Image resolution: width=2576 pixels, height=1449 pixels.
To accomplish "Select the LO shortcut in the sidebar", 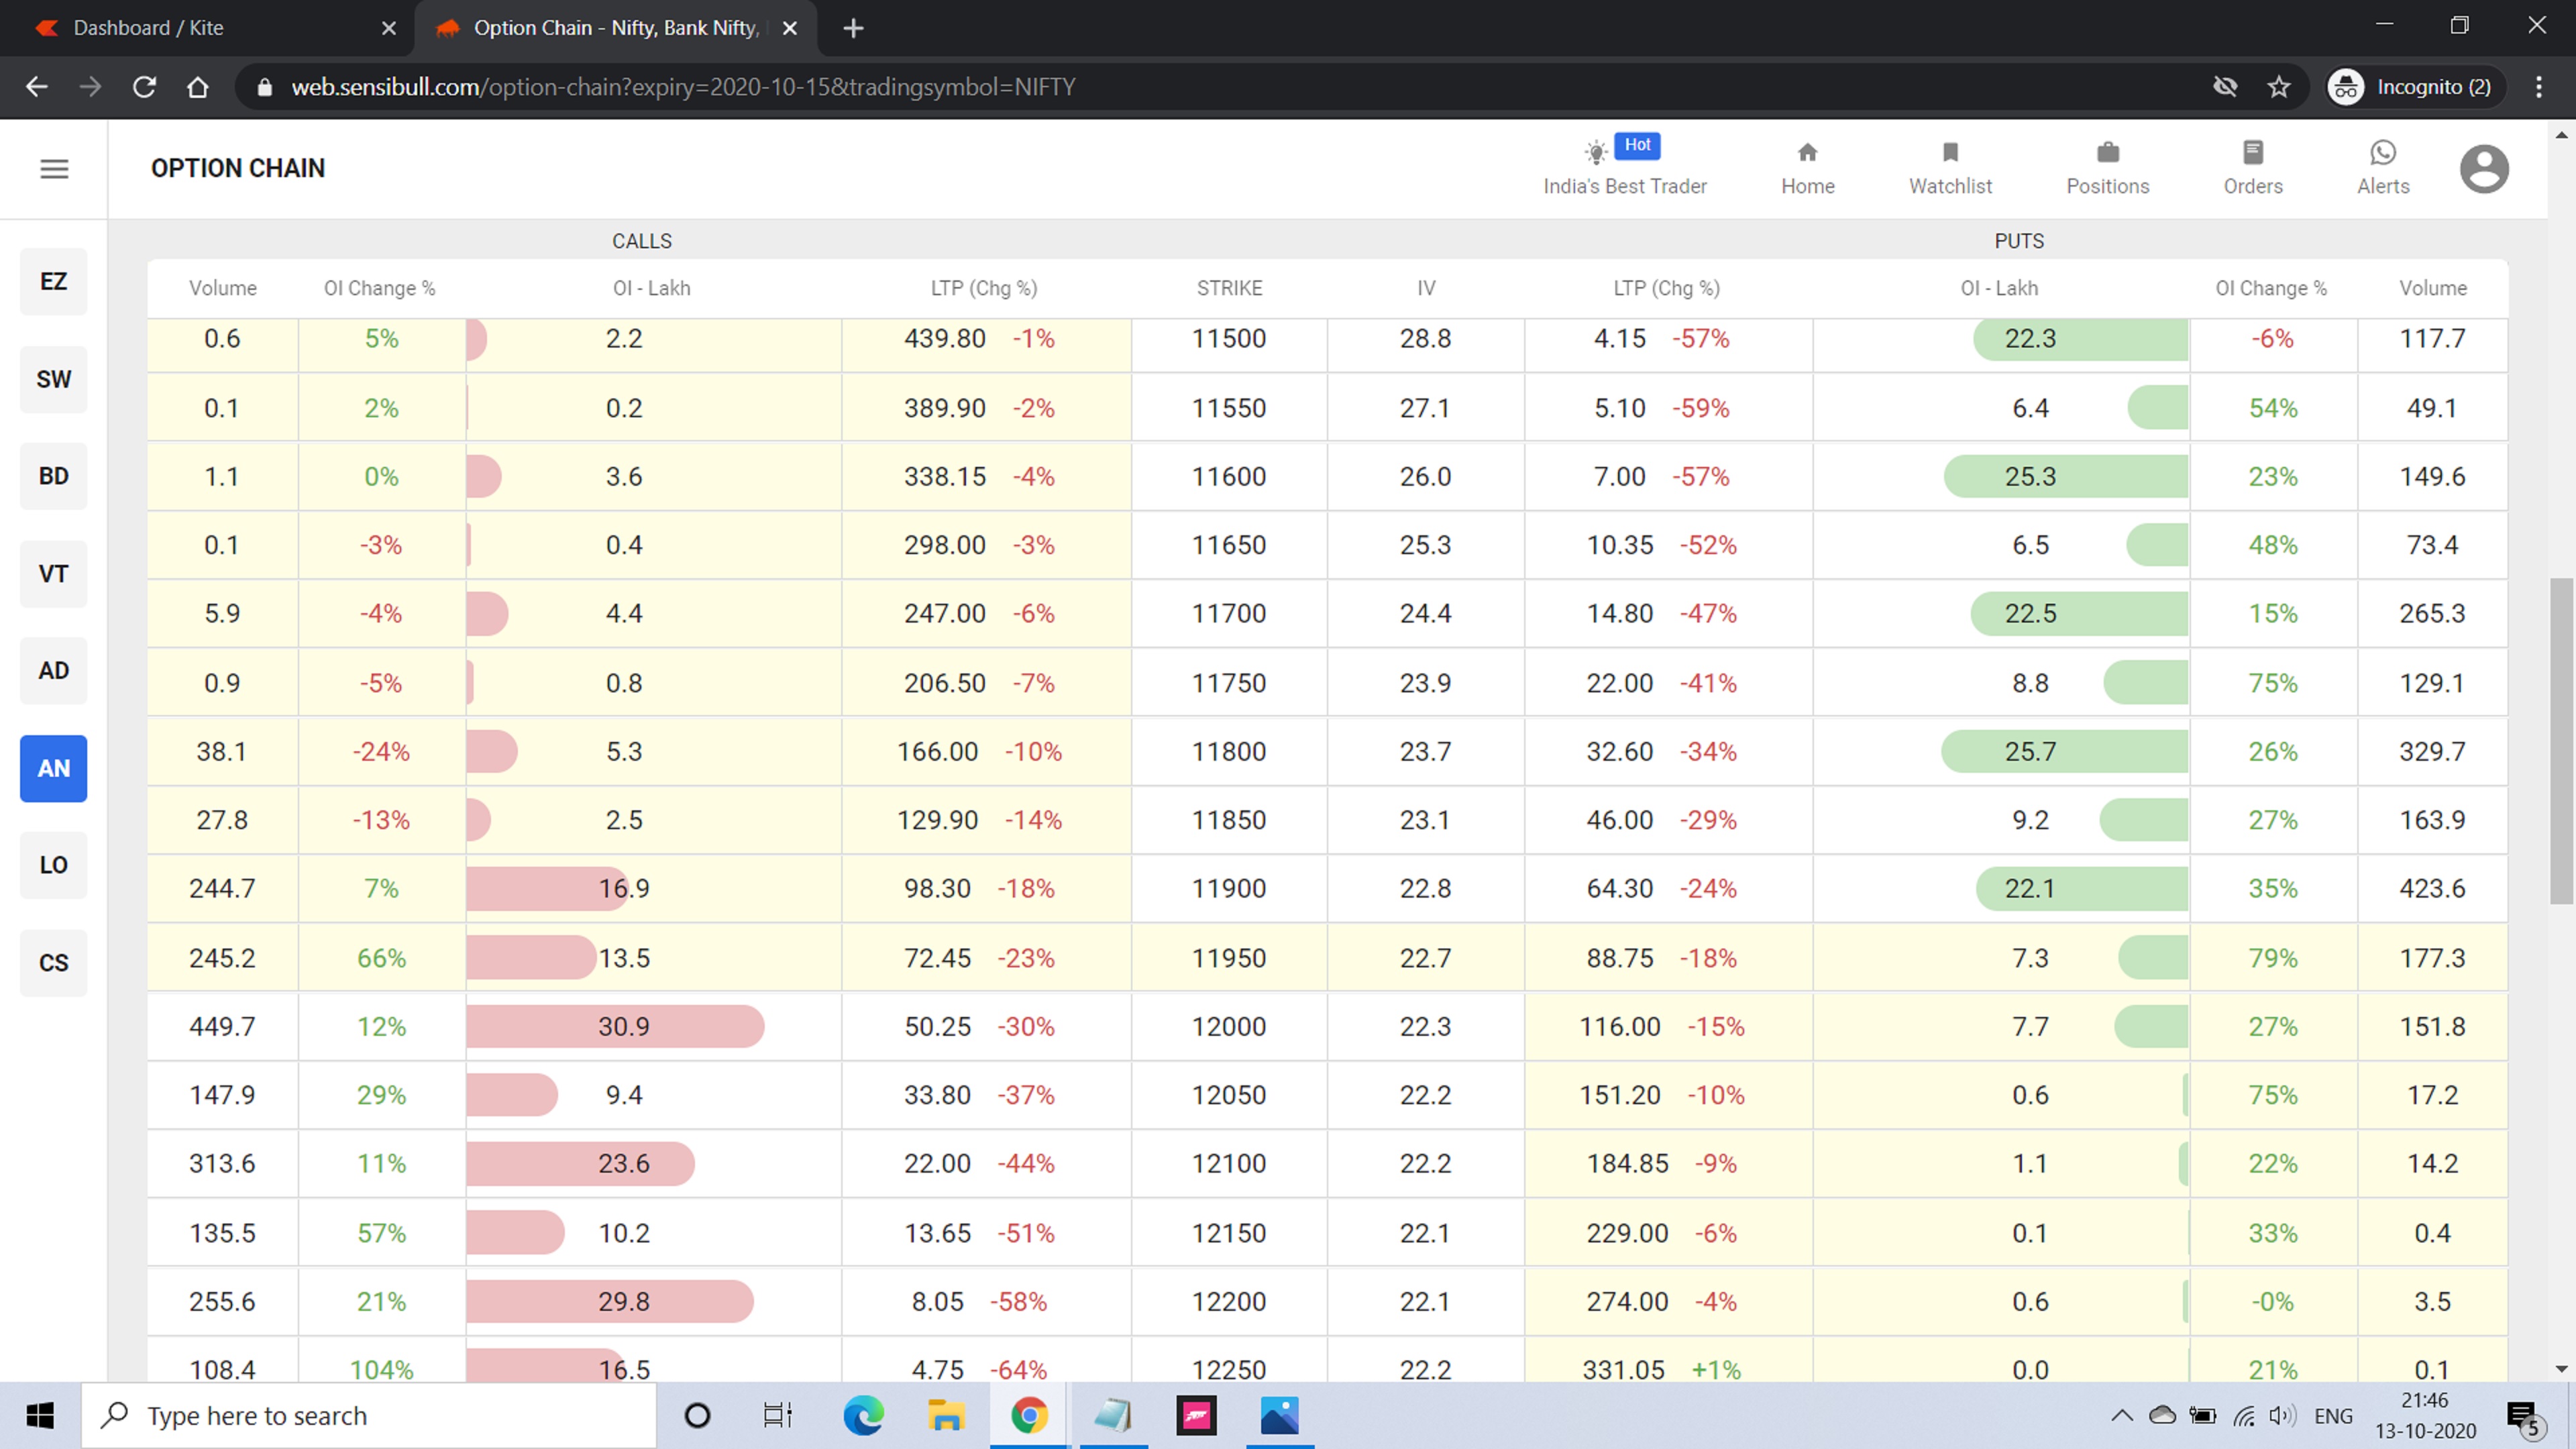I will (53, 864).
